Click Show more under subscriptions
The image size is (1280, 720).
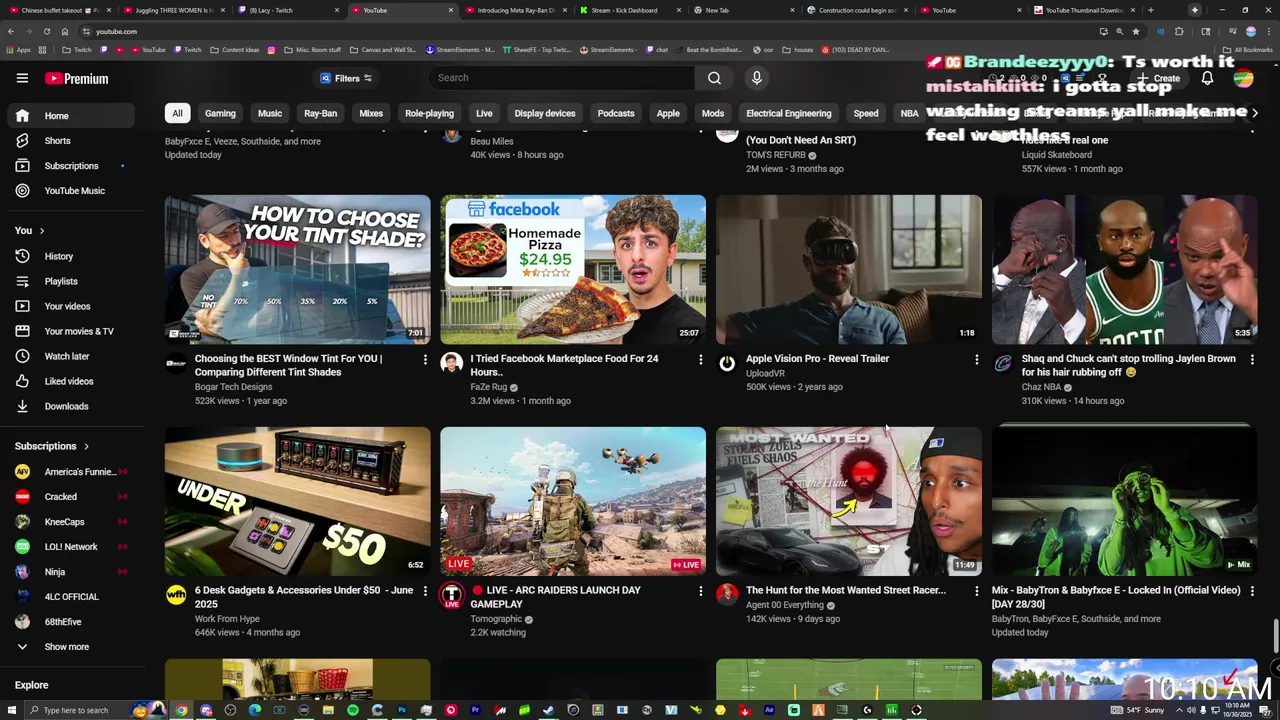[66, 647]
